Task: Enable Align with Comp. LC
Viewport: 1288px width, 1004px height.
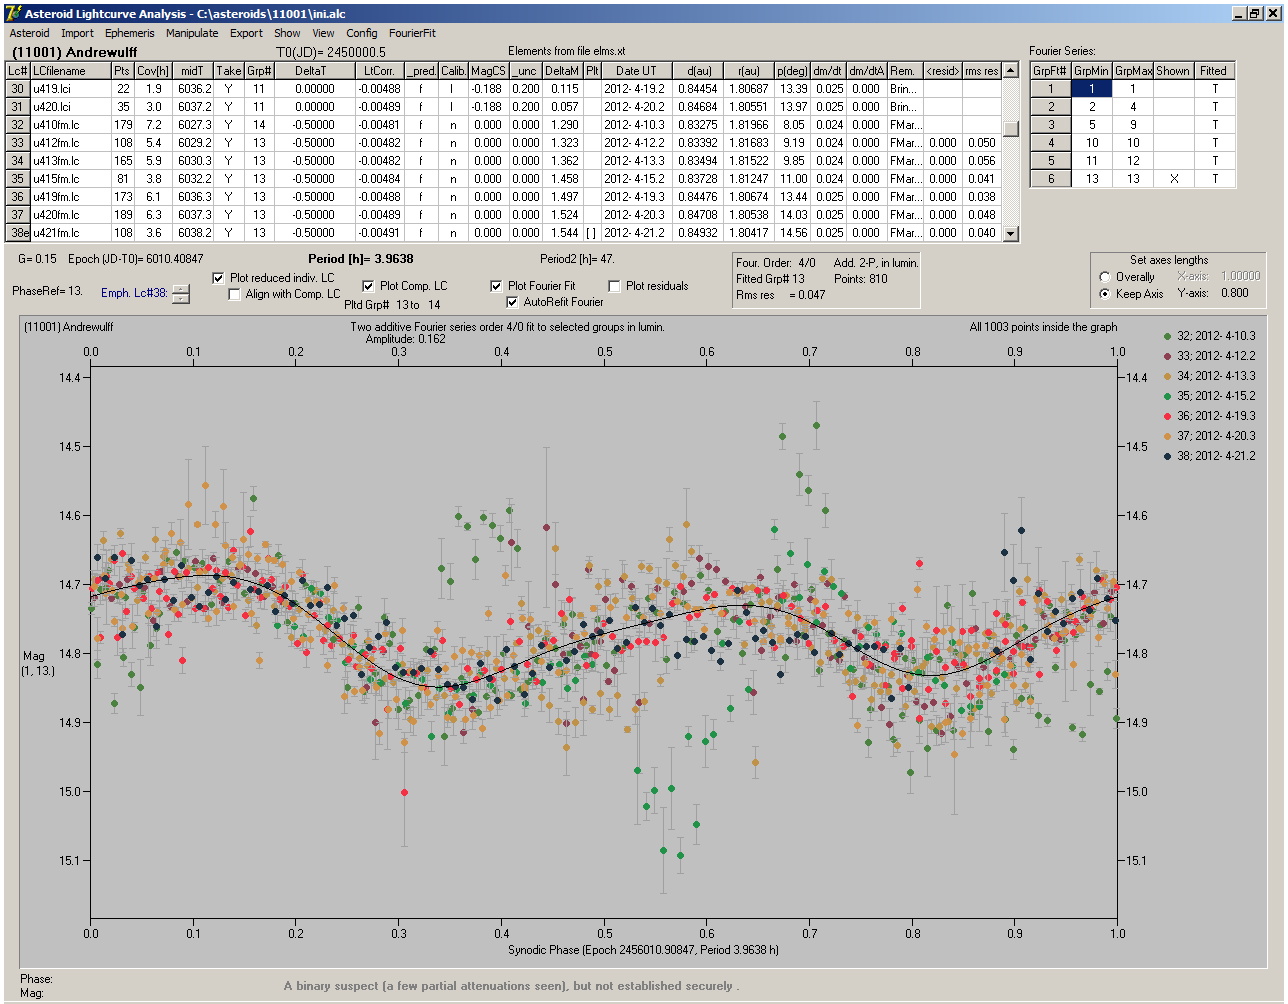Action: coord(234,294)
